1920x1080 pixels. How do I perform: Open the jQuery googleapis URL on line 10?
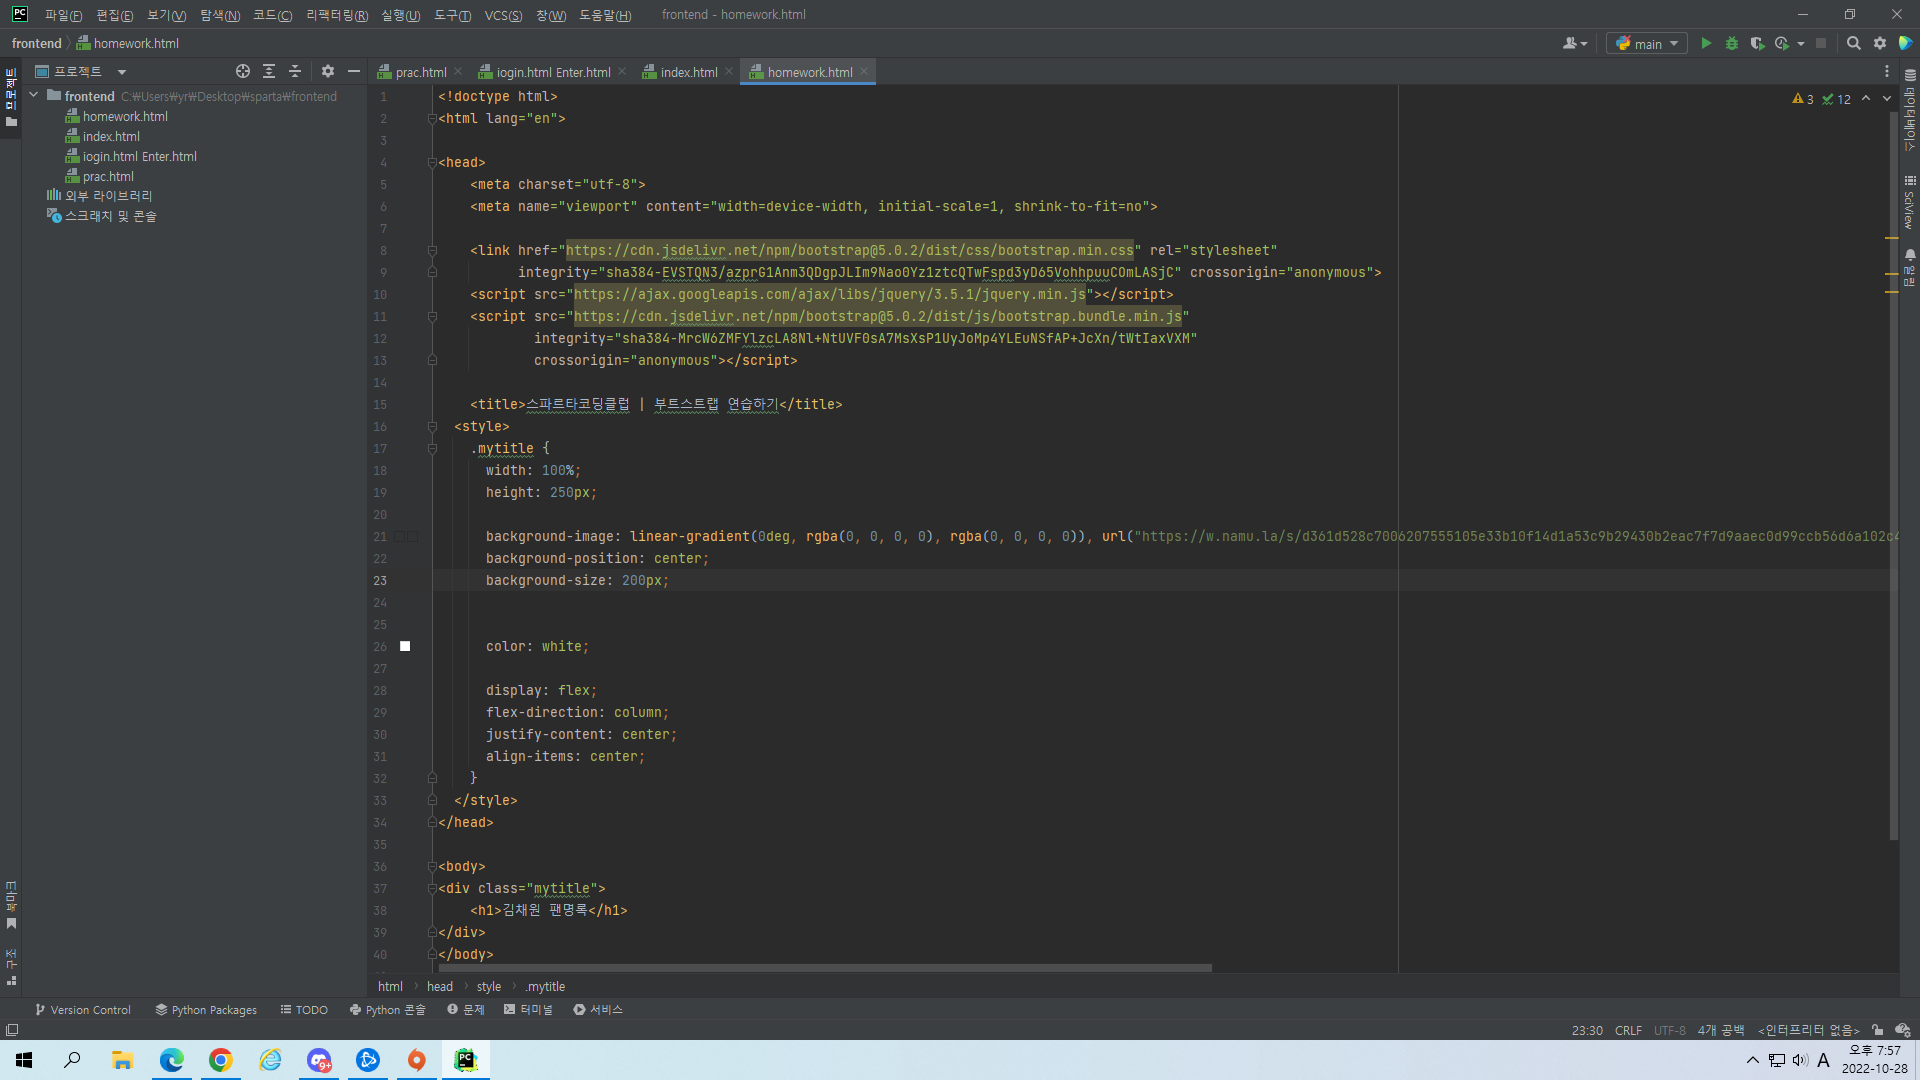830,294
